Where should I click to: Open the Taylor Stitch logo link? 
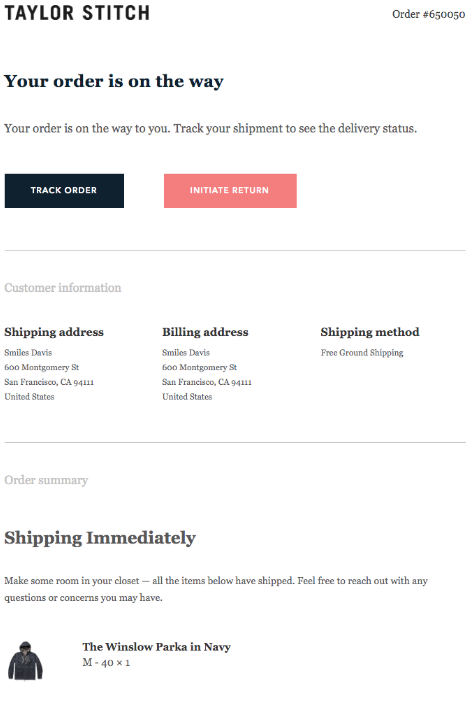pyautogui.click(x=77, y=13)
